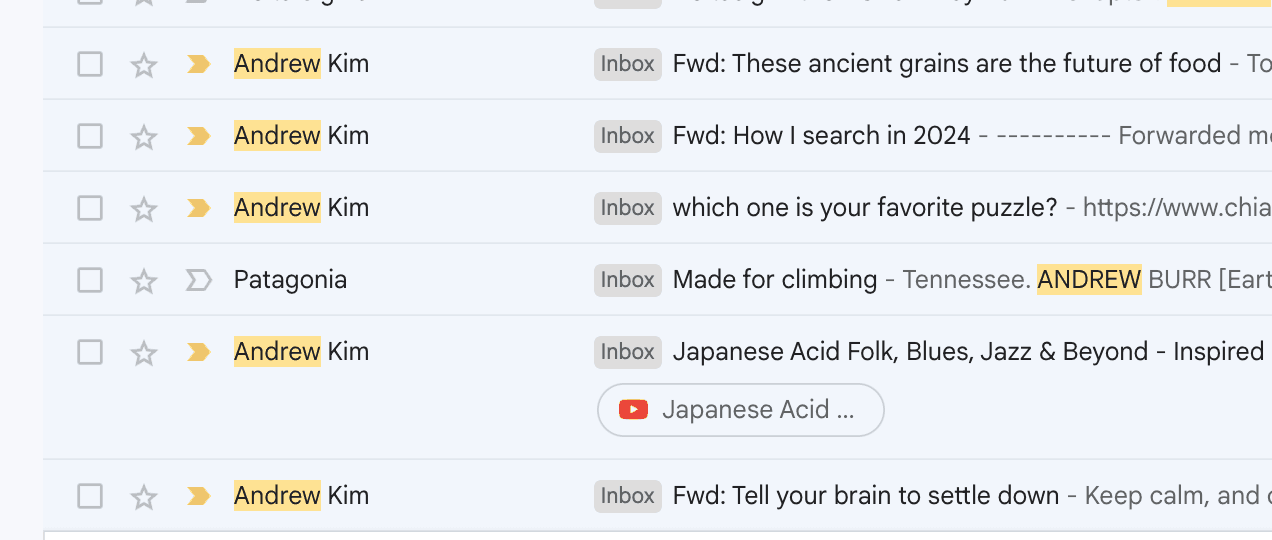Toggle importance marker on favorite puzzle email
Screen dimensions: 1272x540
199,208
